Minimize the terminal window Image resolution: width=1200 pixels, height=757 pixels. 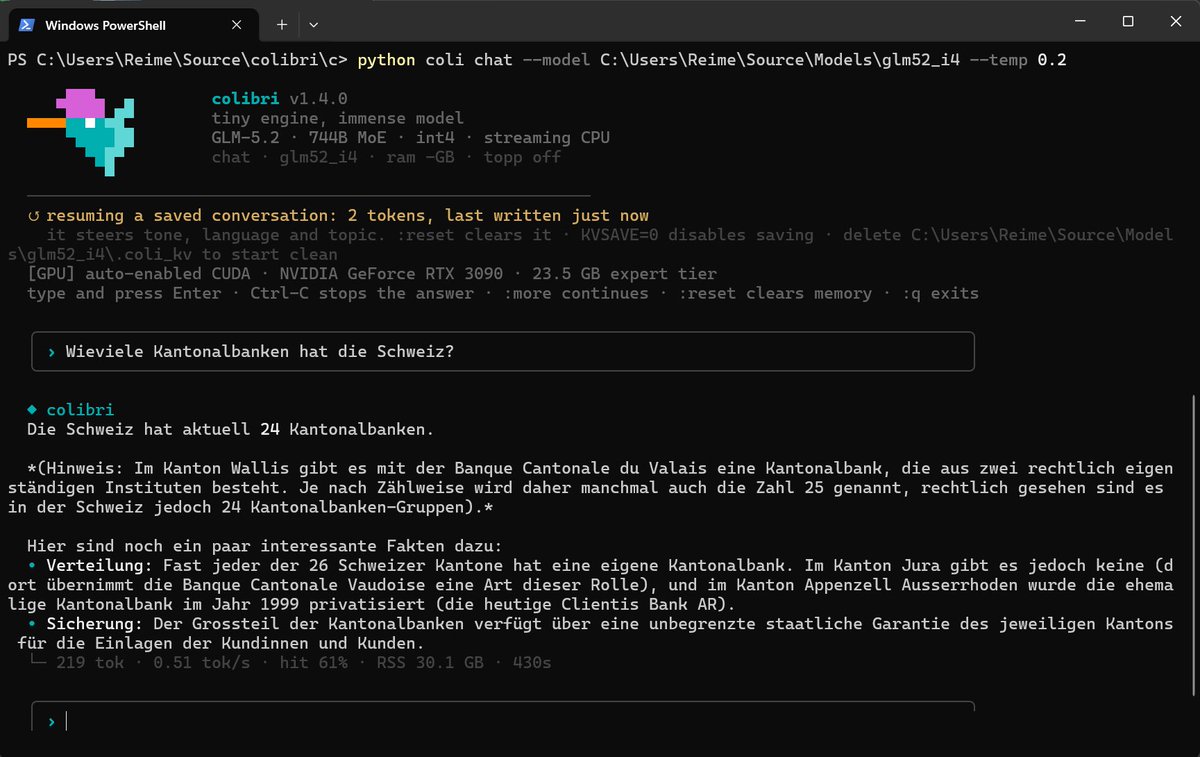[1081, 21]
